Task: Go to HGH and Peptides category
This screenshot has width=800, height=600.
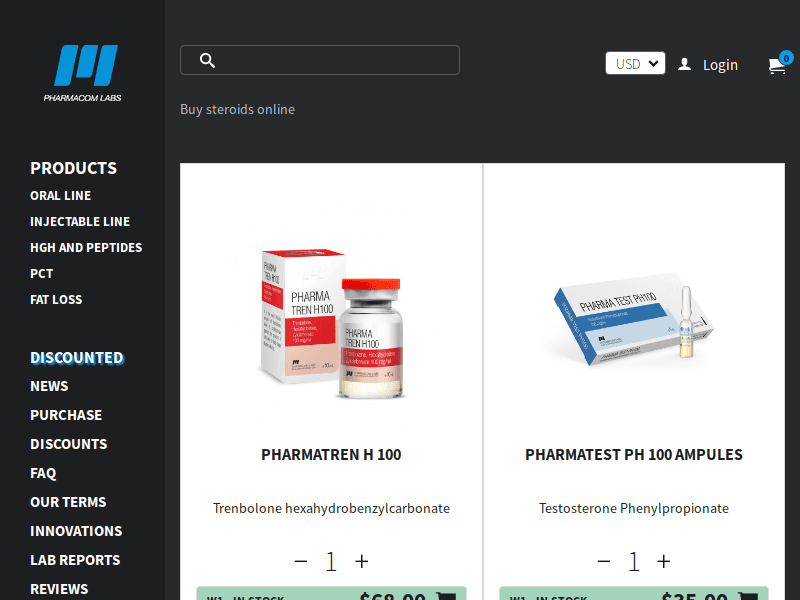Action: 86,247
